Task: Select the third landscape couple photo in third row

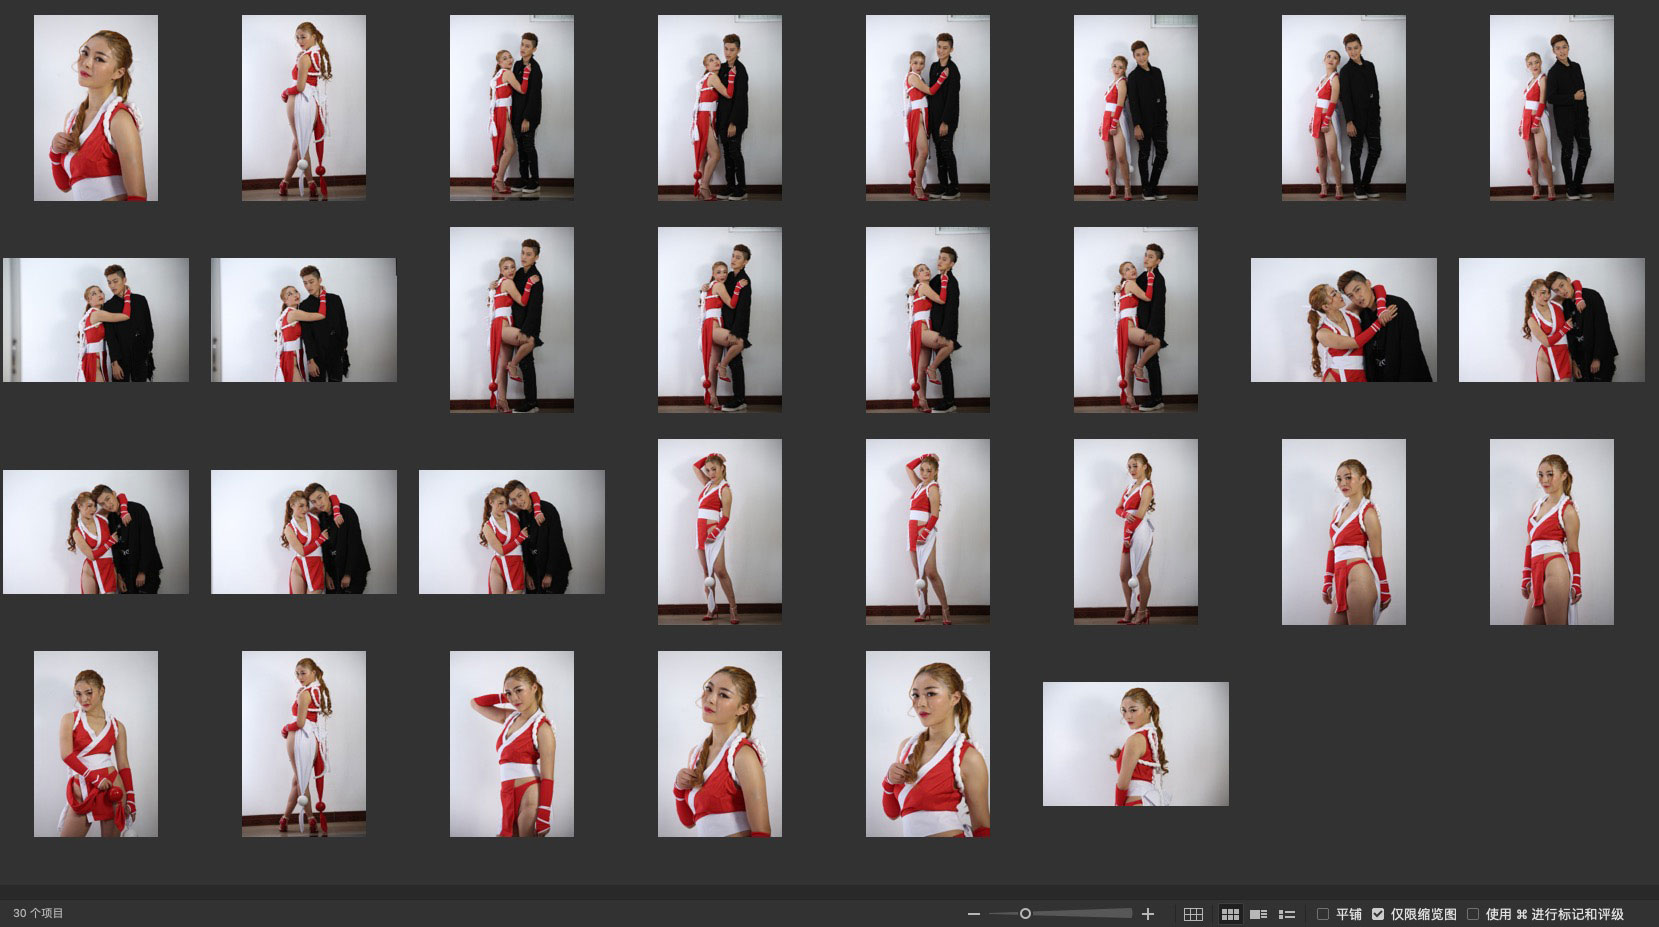Action: pos(512,532)
